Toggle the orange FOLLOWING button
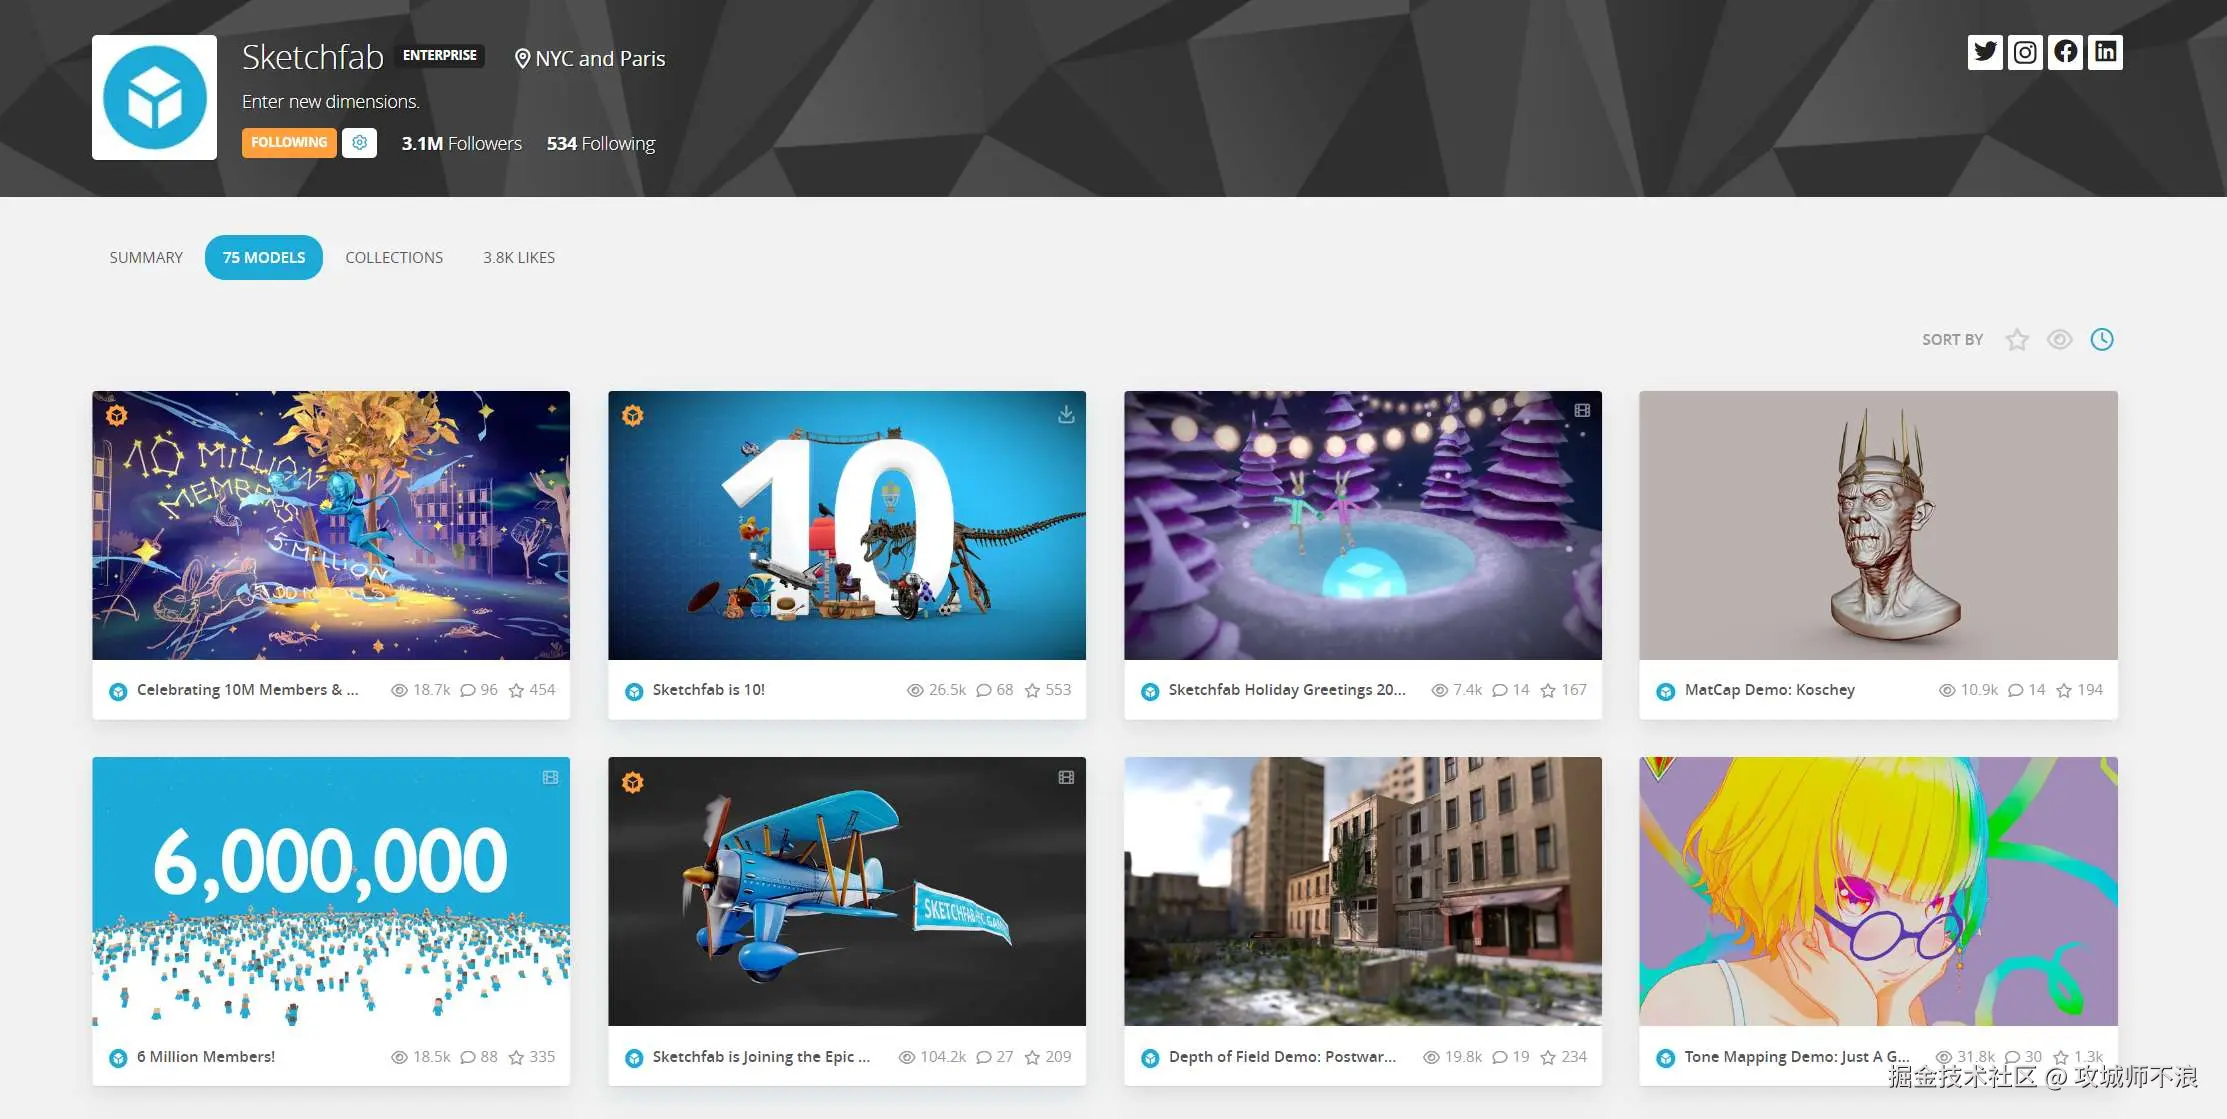This screenshot has width=2227, height=1119. [289, 143]
